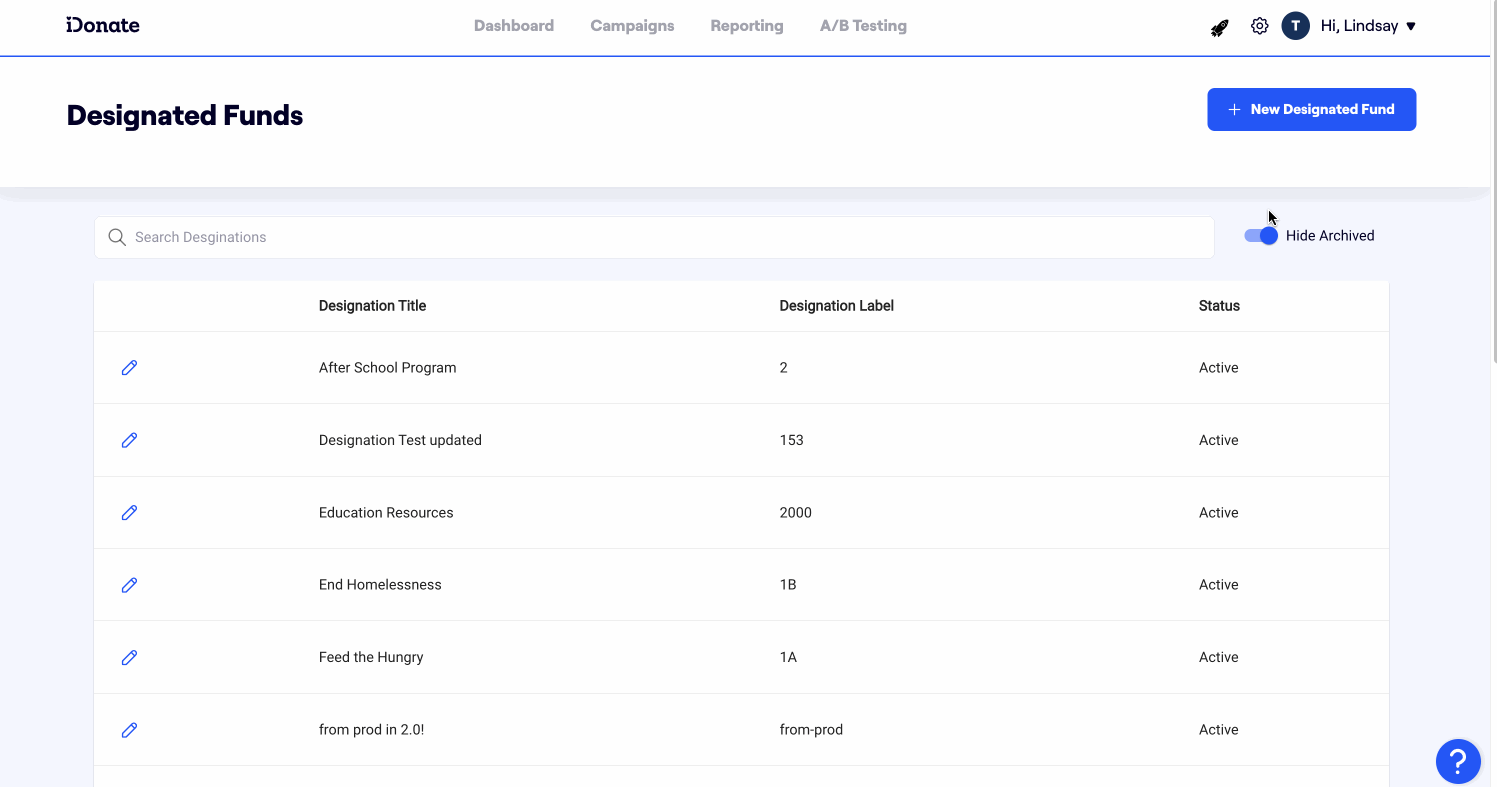Edit the Designation Test updated fund

(x=129, y=440)
